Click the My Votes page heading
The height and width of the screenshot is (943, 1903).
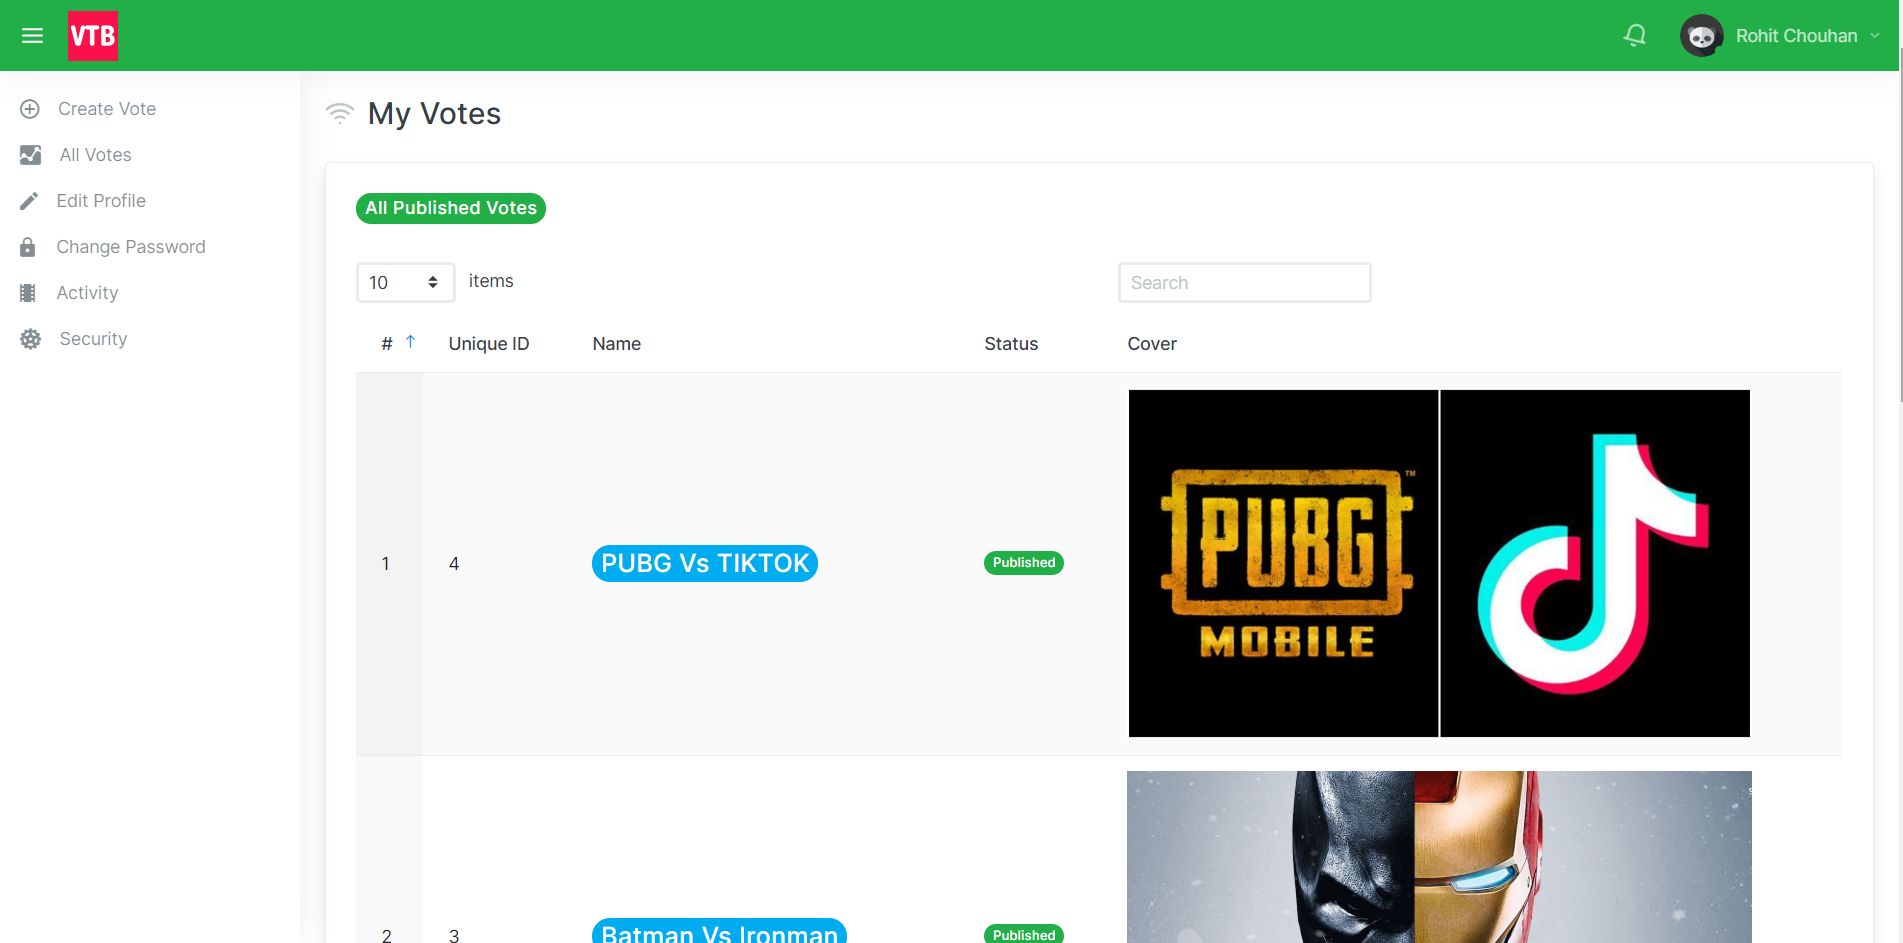(x=434, y=114)
